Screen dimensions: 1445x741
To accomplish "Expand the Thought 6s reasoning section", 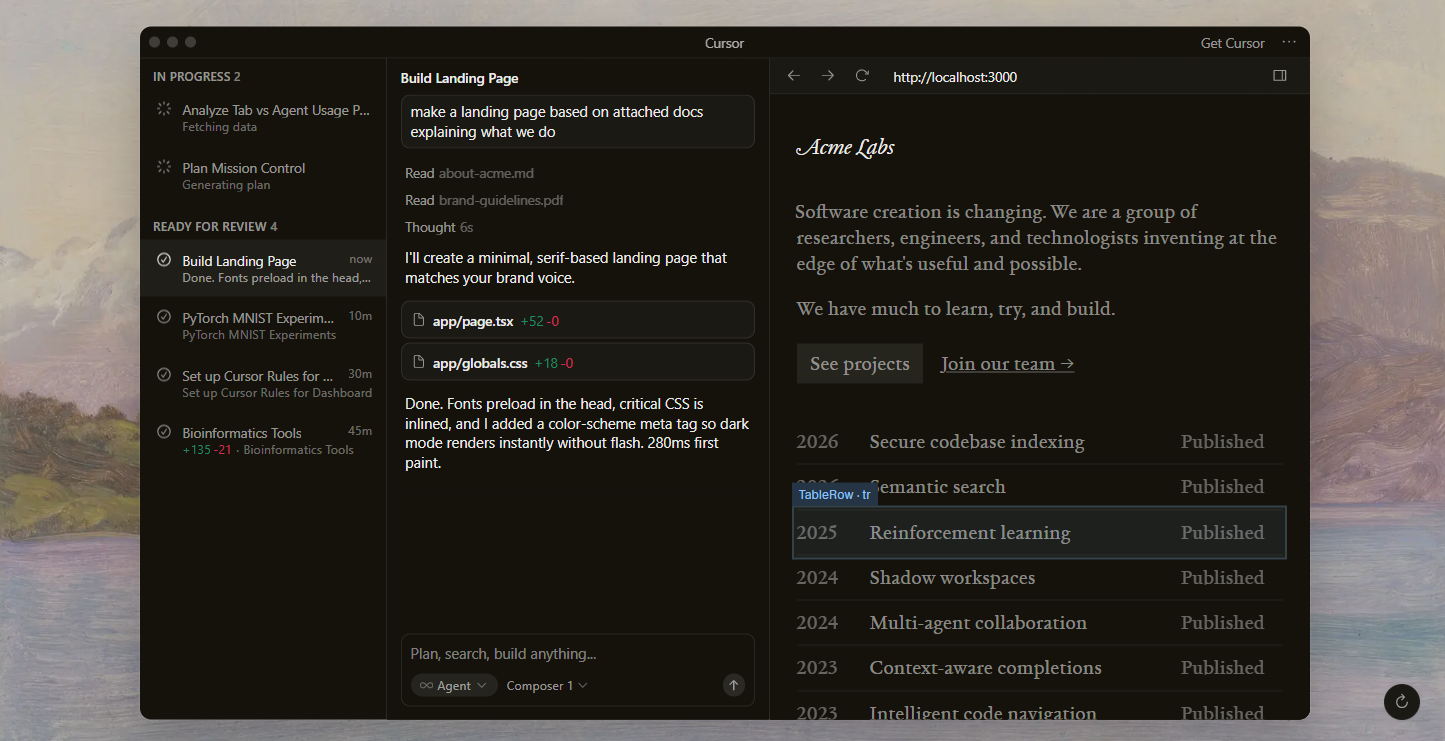I will click(x=439, y=228).
